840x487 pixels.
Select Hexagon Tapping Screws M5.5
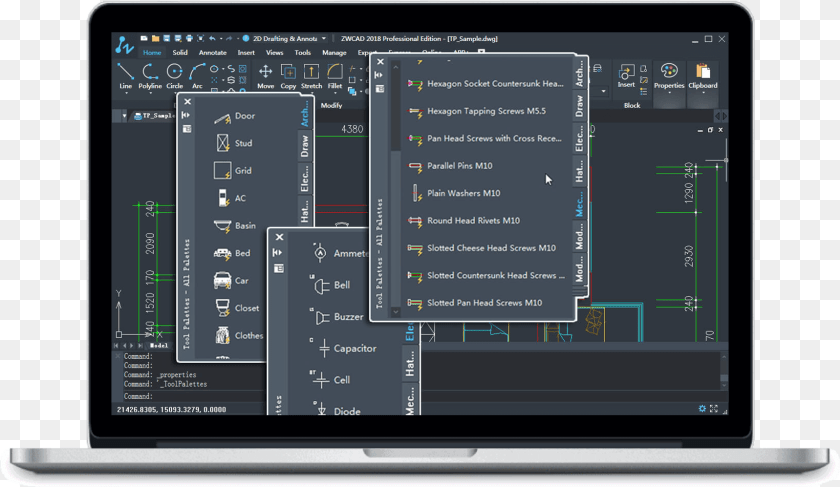click(x=476, y=111)
